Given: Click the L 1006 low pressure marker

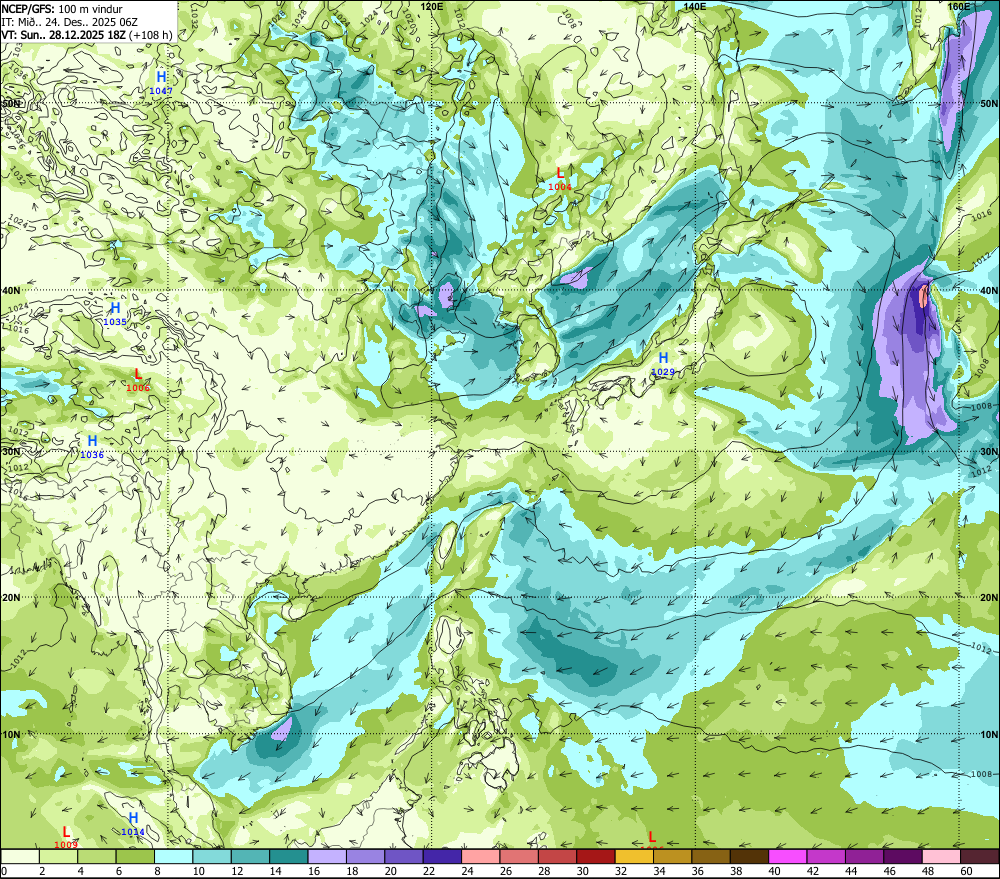Looking at the screenshot, I should [138, 381].
